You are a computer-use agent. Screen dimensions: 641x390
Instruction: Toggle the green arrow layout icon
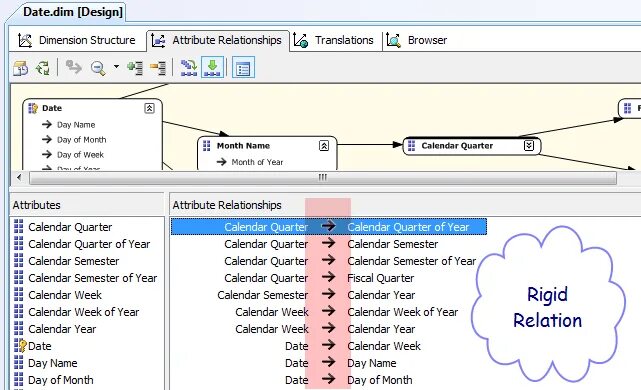point(213,67)
